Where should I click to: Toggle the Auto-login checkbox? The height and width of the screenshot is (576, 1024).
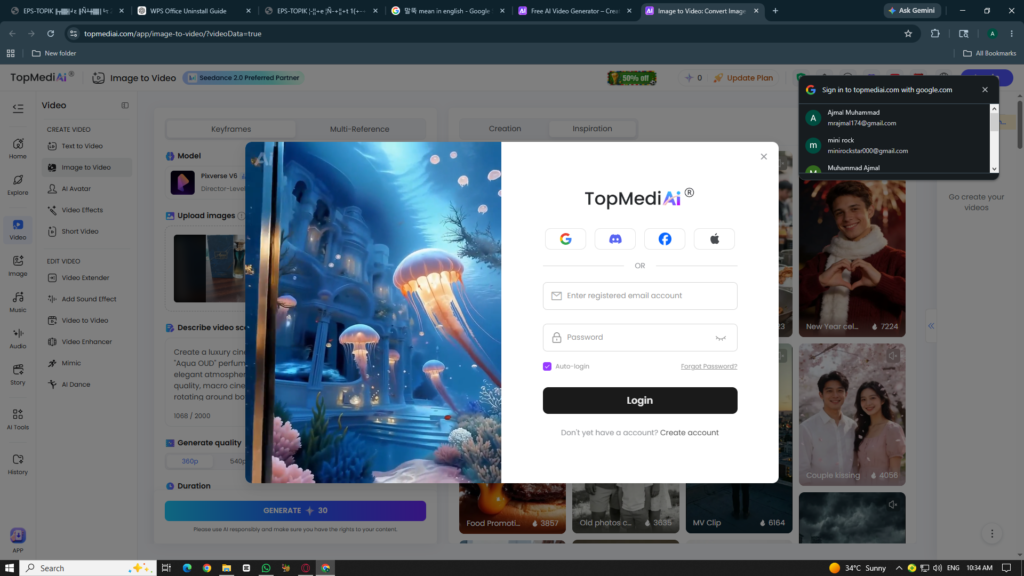pyautogui.click(x=547, y=366)
